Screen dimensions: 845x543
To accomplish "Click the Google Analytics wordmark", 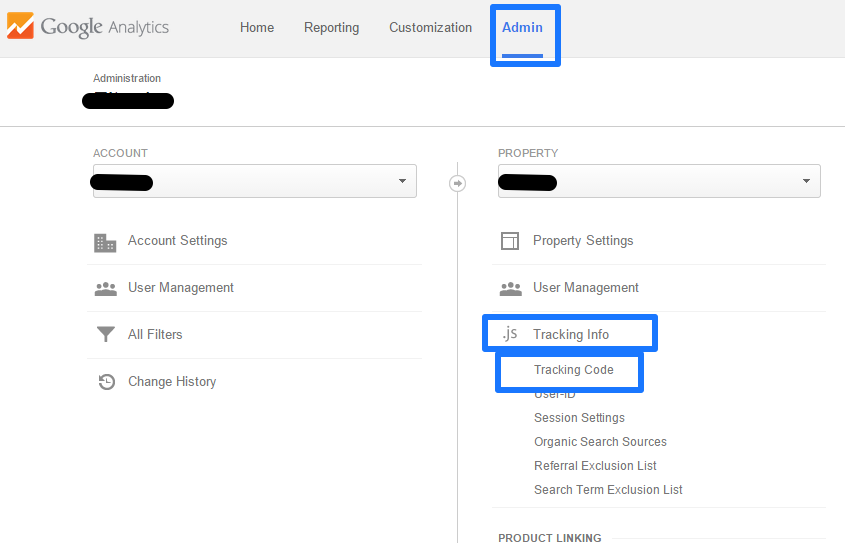I will 105,27.
